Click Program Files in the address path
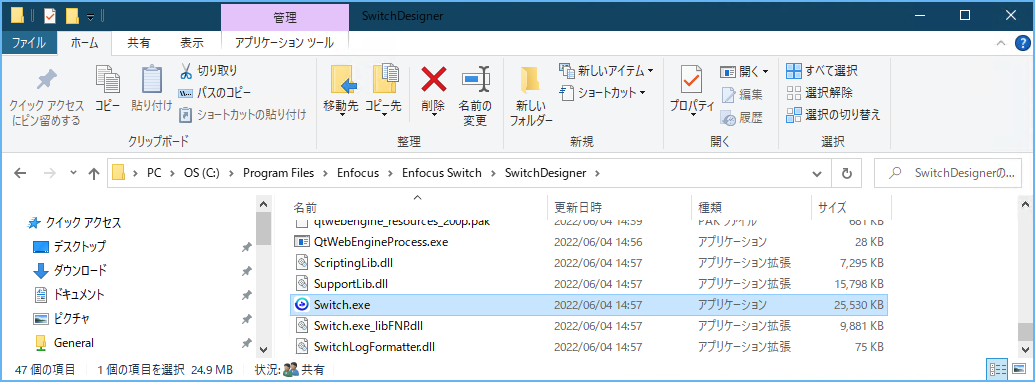Viewport: 1035px width, 382px height. tap(280, 174)
